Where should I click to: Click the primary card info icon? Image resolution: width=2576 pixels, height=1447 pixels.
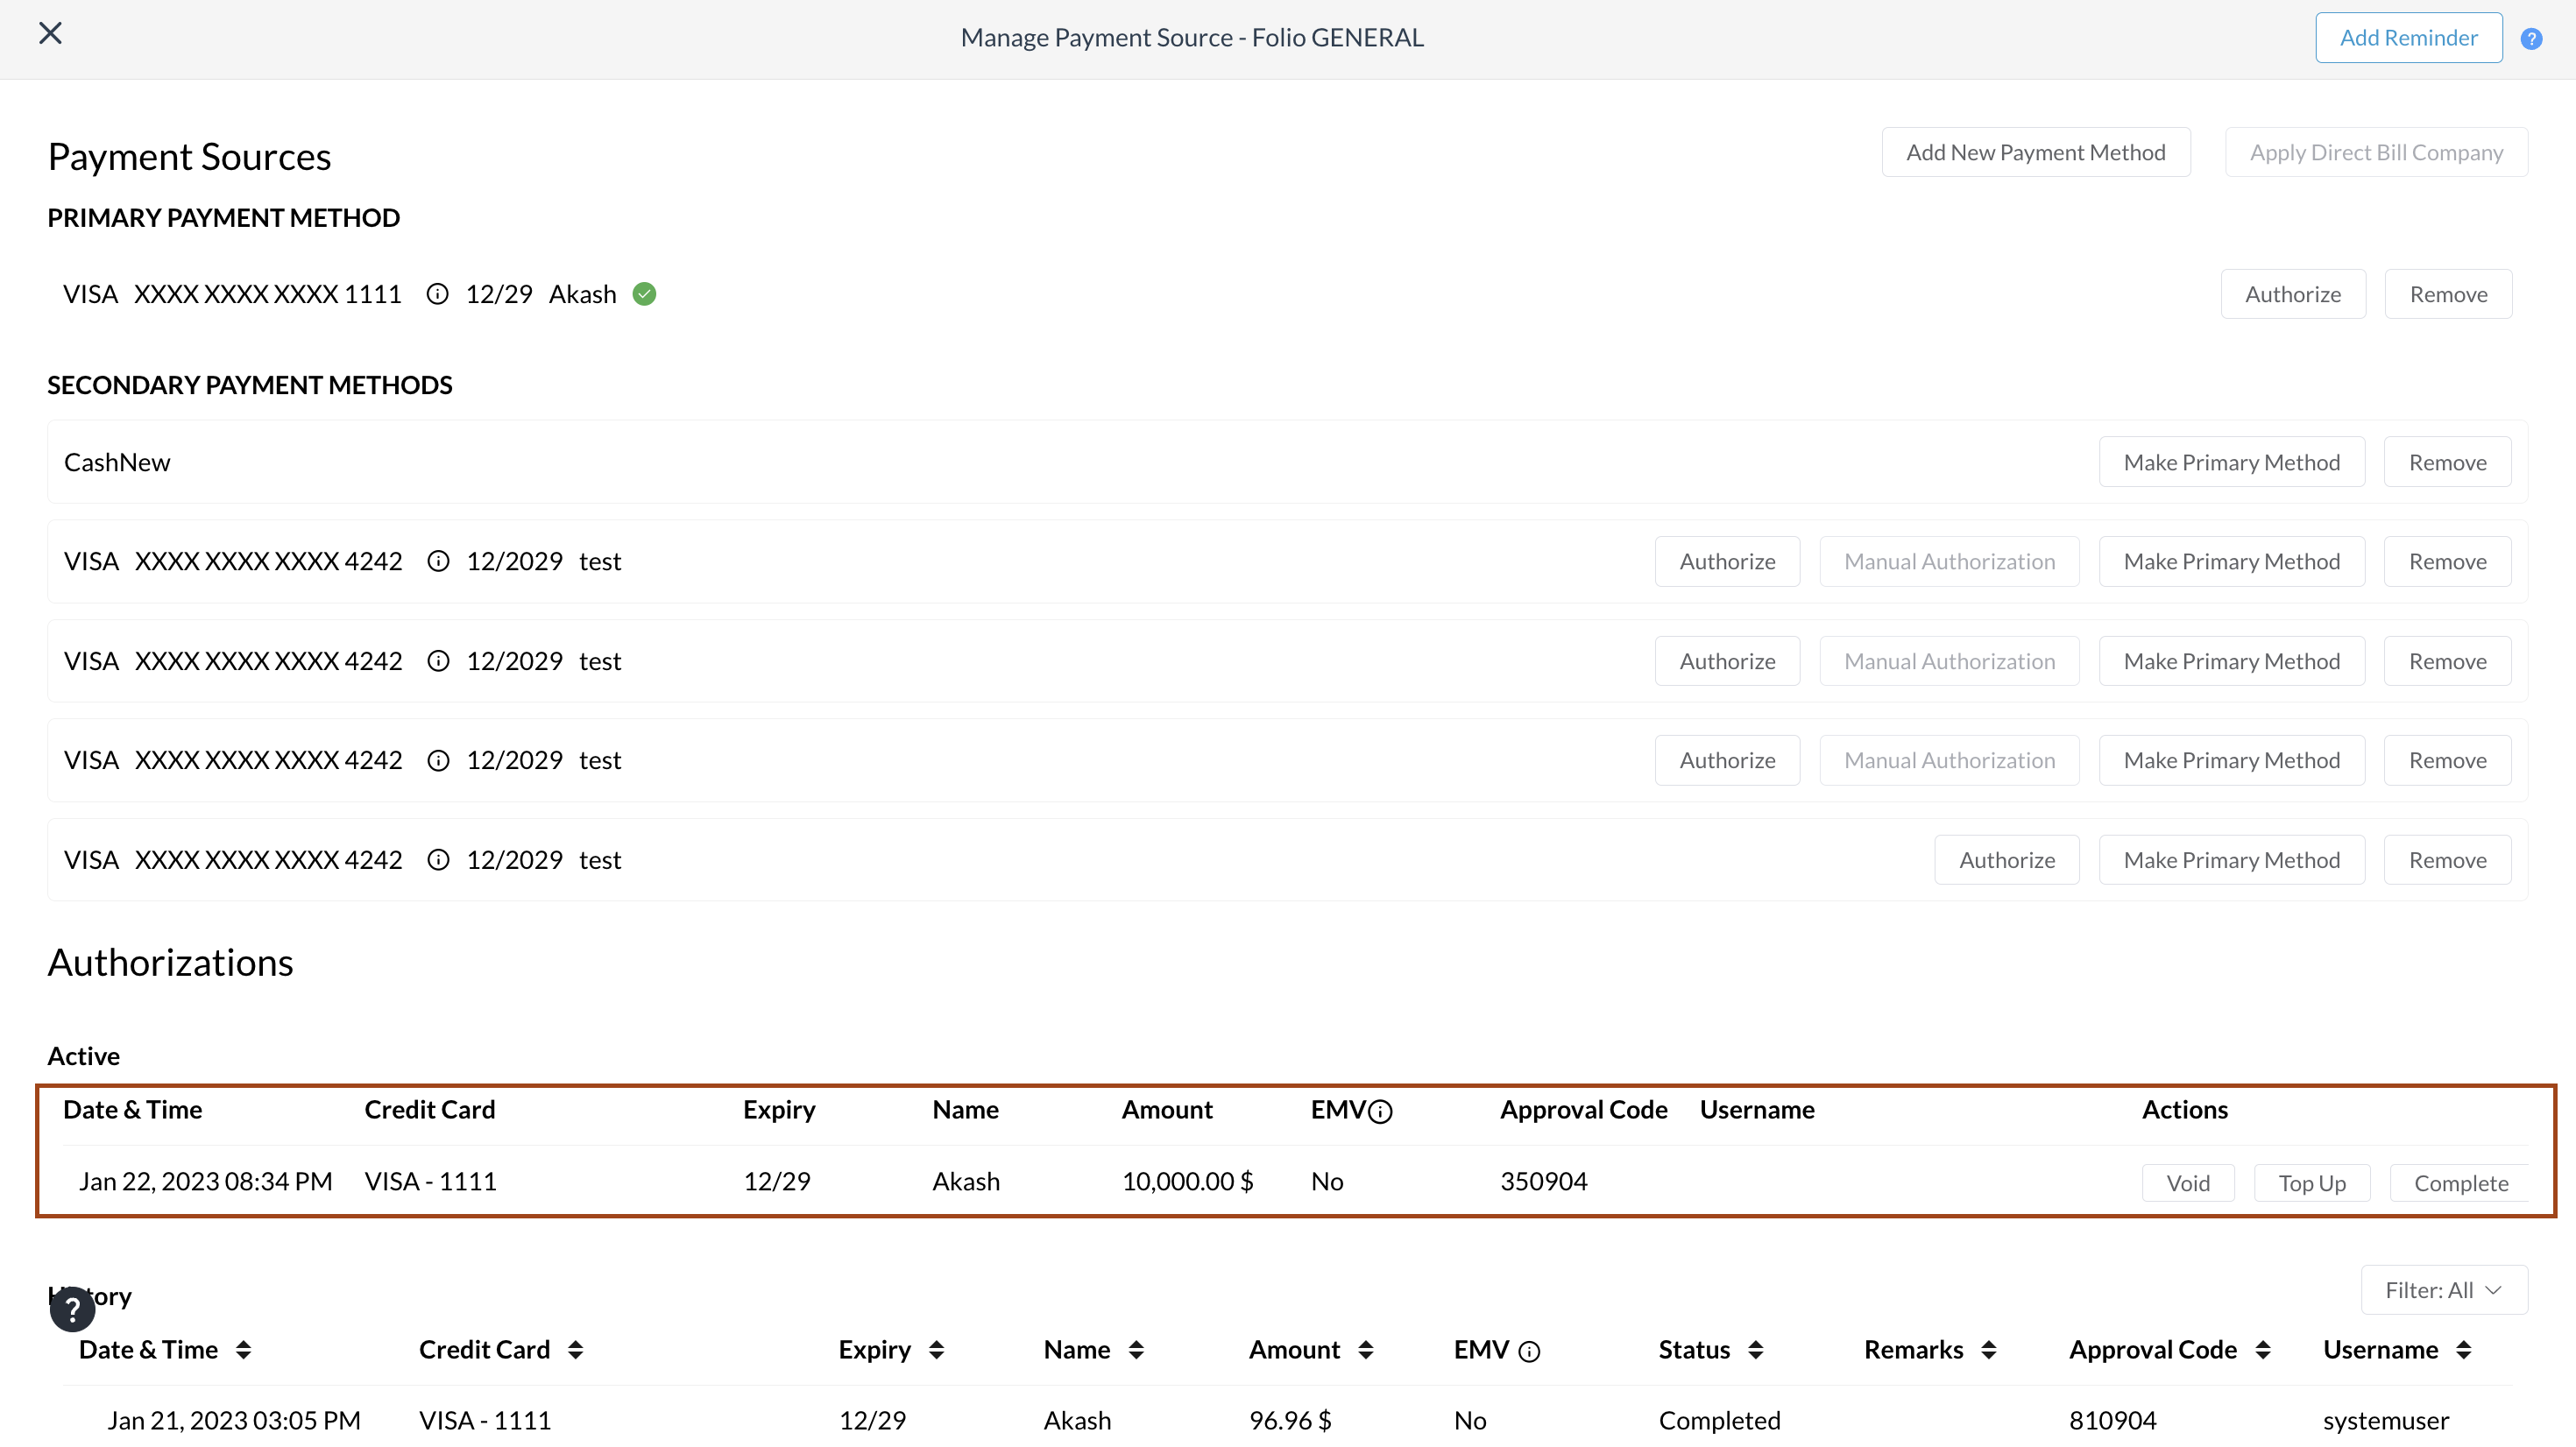(437, 294)
